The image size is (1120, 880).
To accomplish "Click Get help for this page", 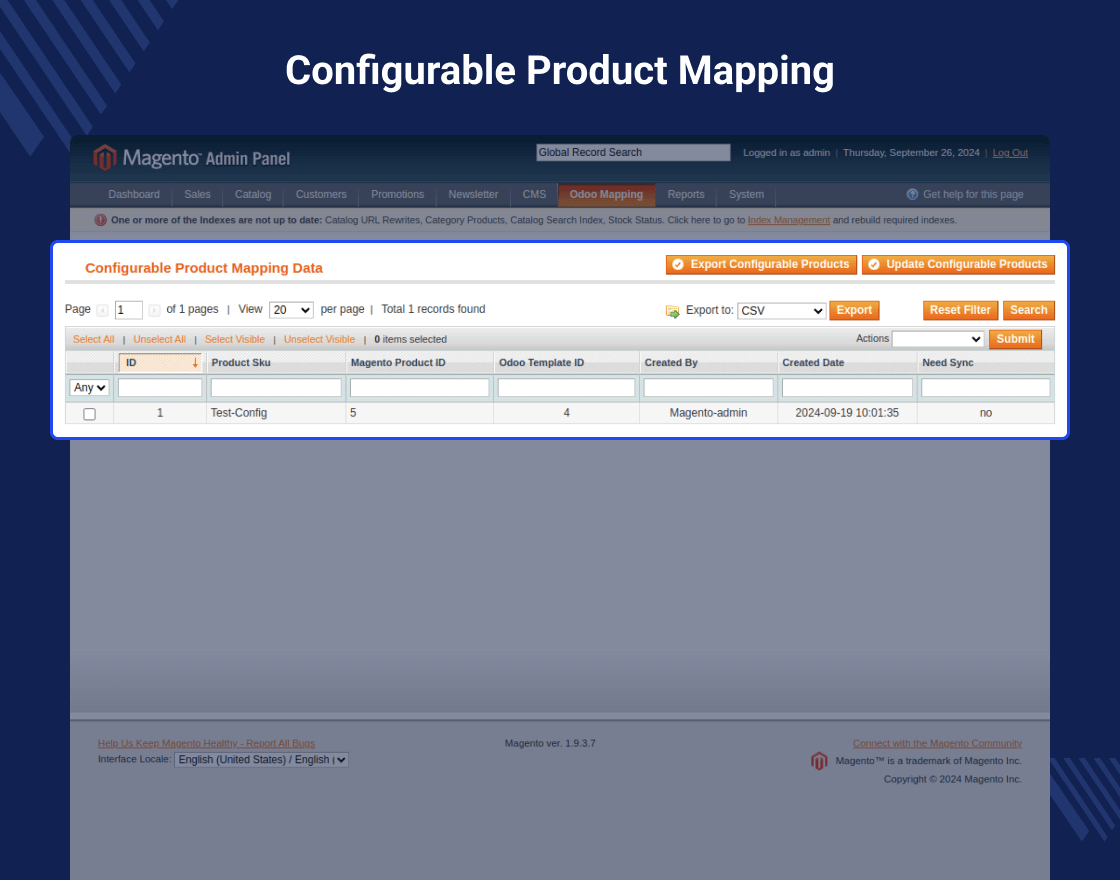I will tap(973, 194).
